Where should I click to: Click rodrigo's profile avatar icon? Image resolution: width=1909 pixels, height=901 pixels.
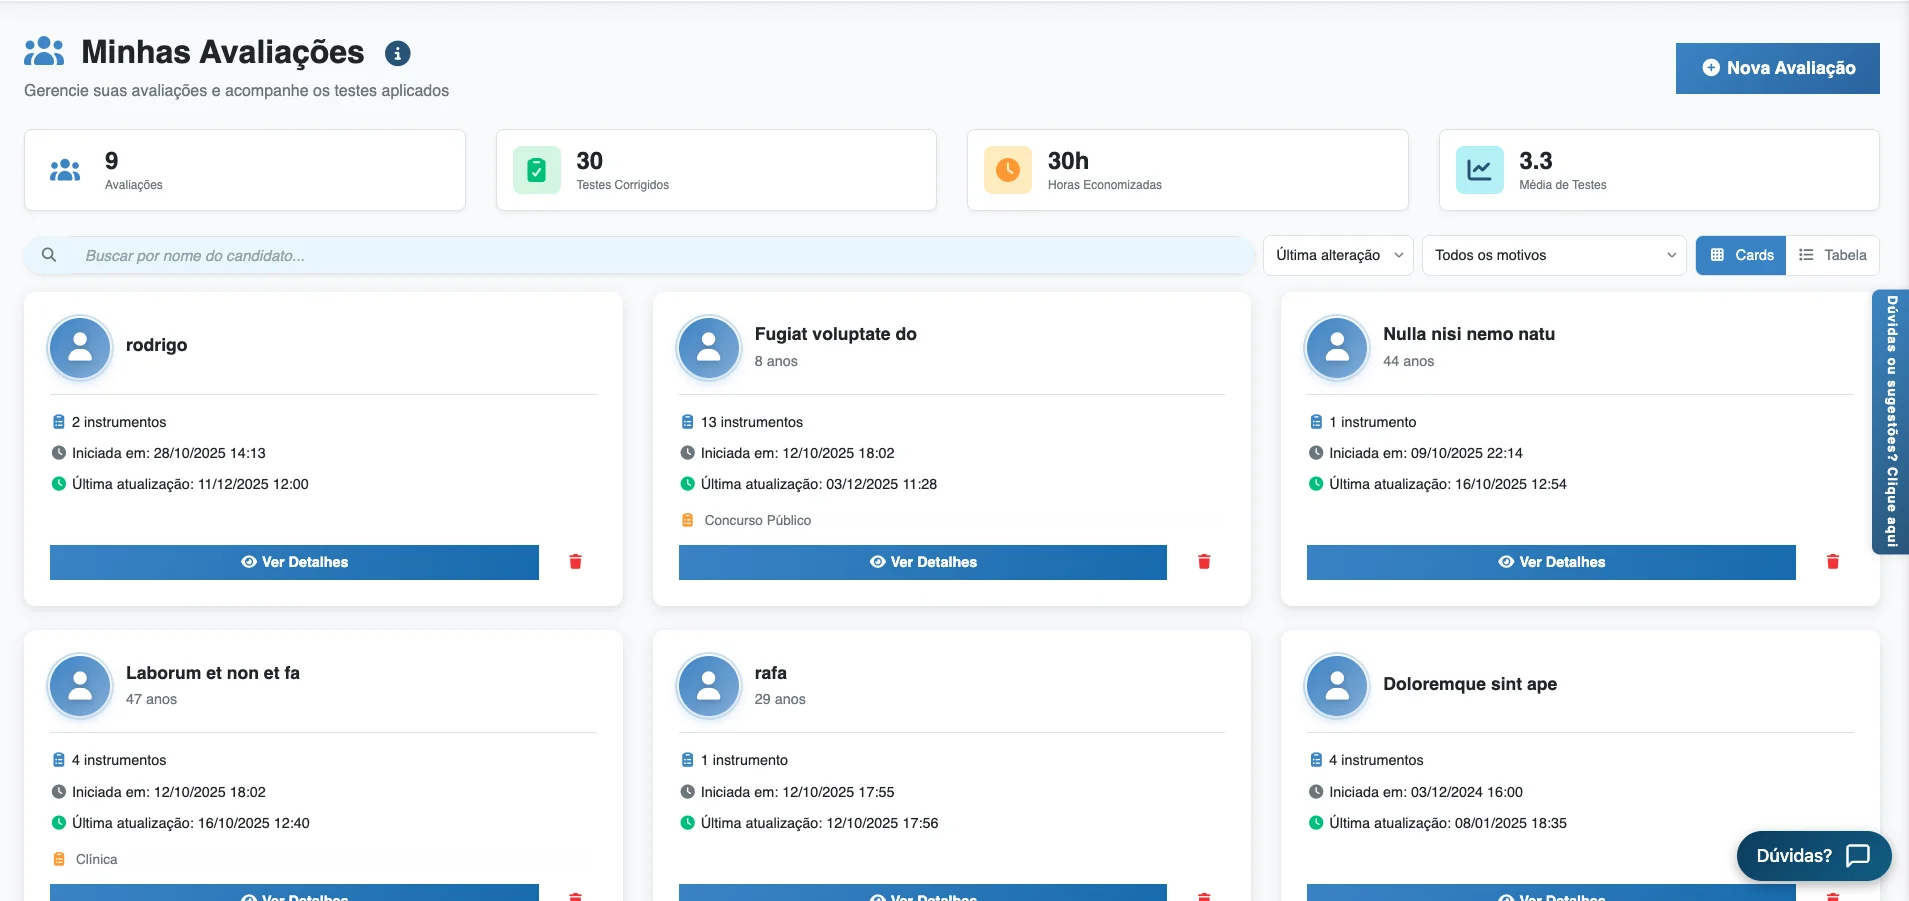[80, 348]
